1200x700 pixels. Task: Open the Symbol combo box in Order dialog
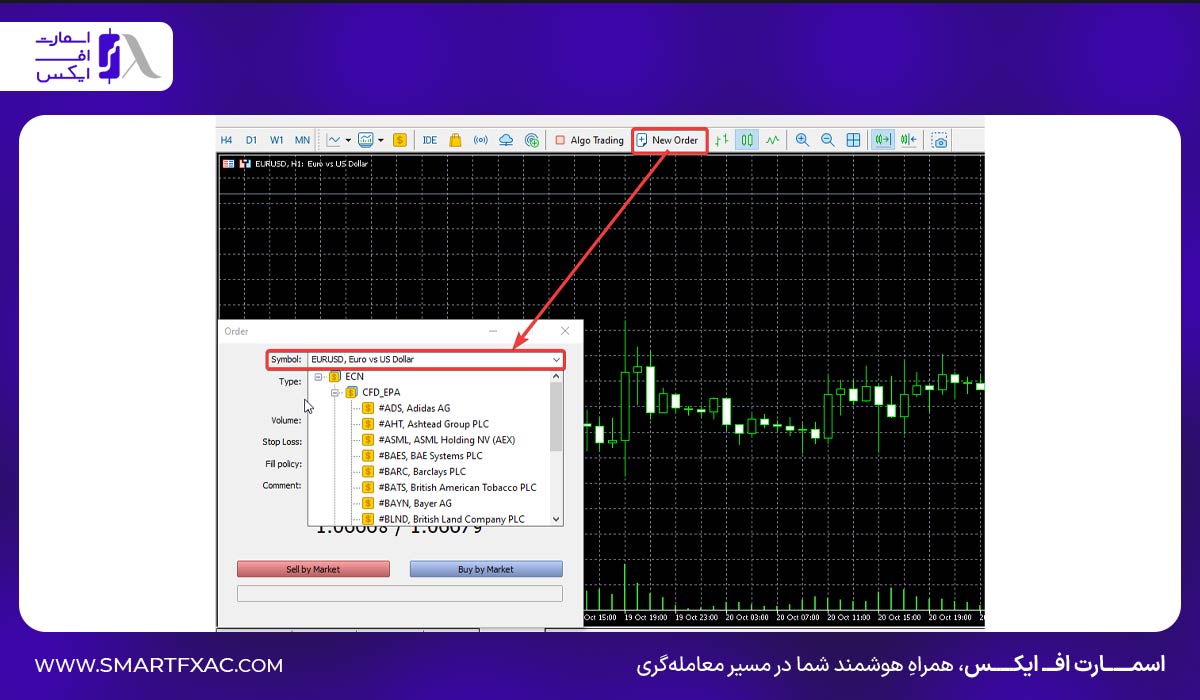tap(436, 359)
